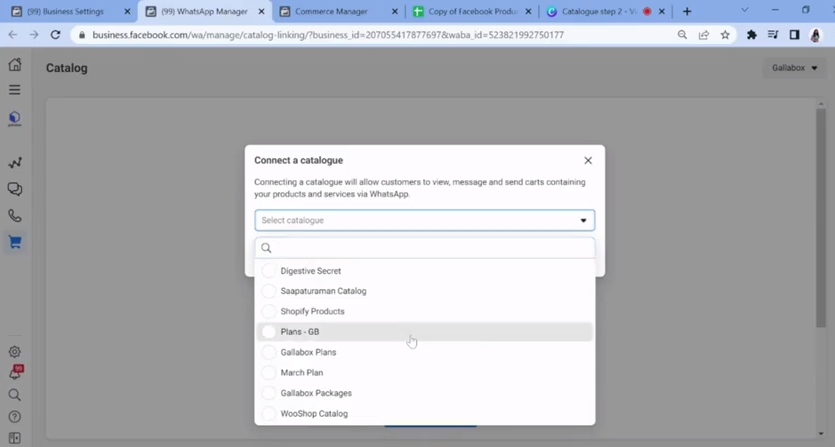Select the Saapaturaman Catalog radio button
This screenshot has width=835, height=447.
(x=269, y=291)
